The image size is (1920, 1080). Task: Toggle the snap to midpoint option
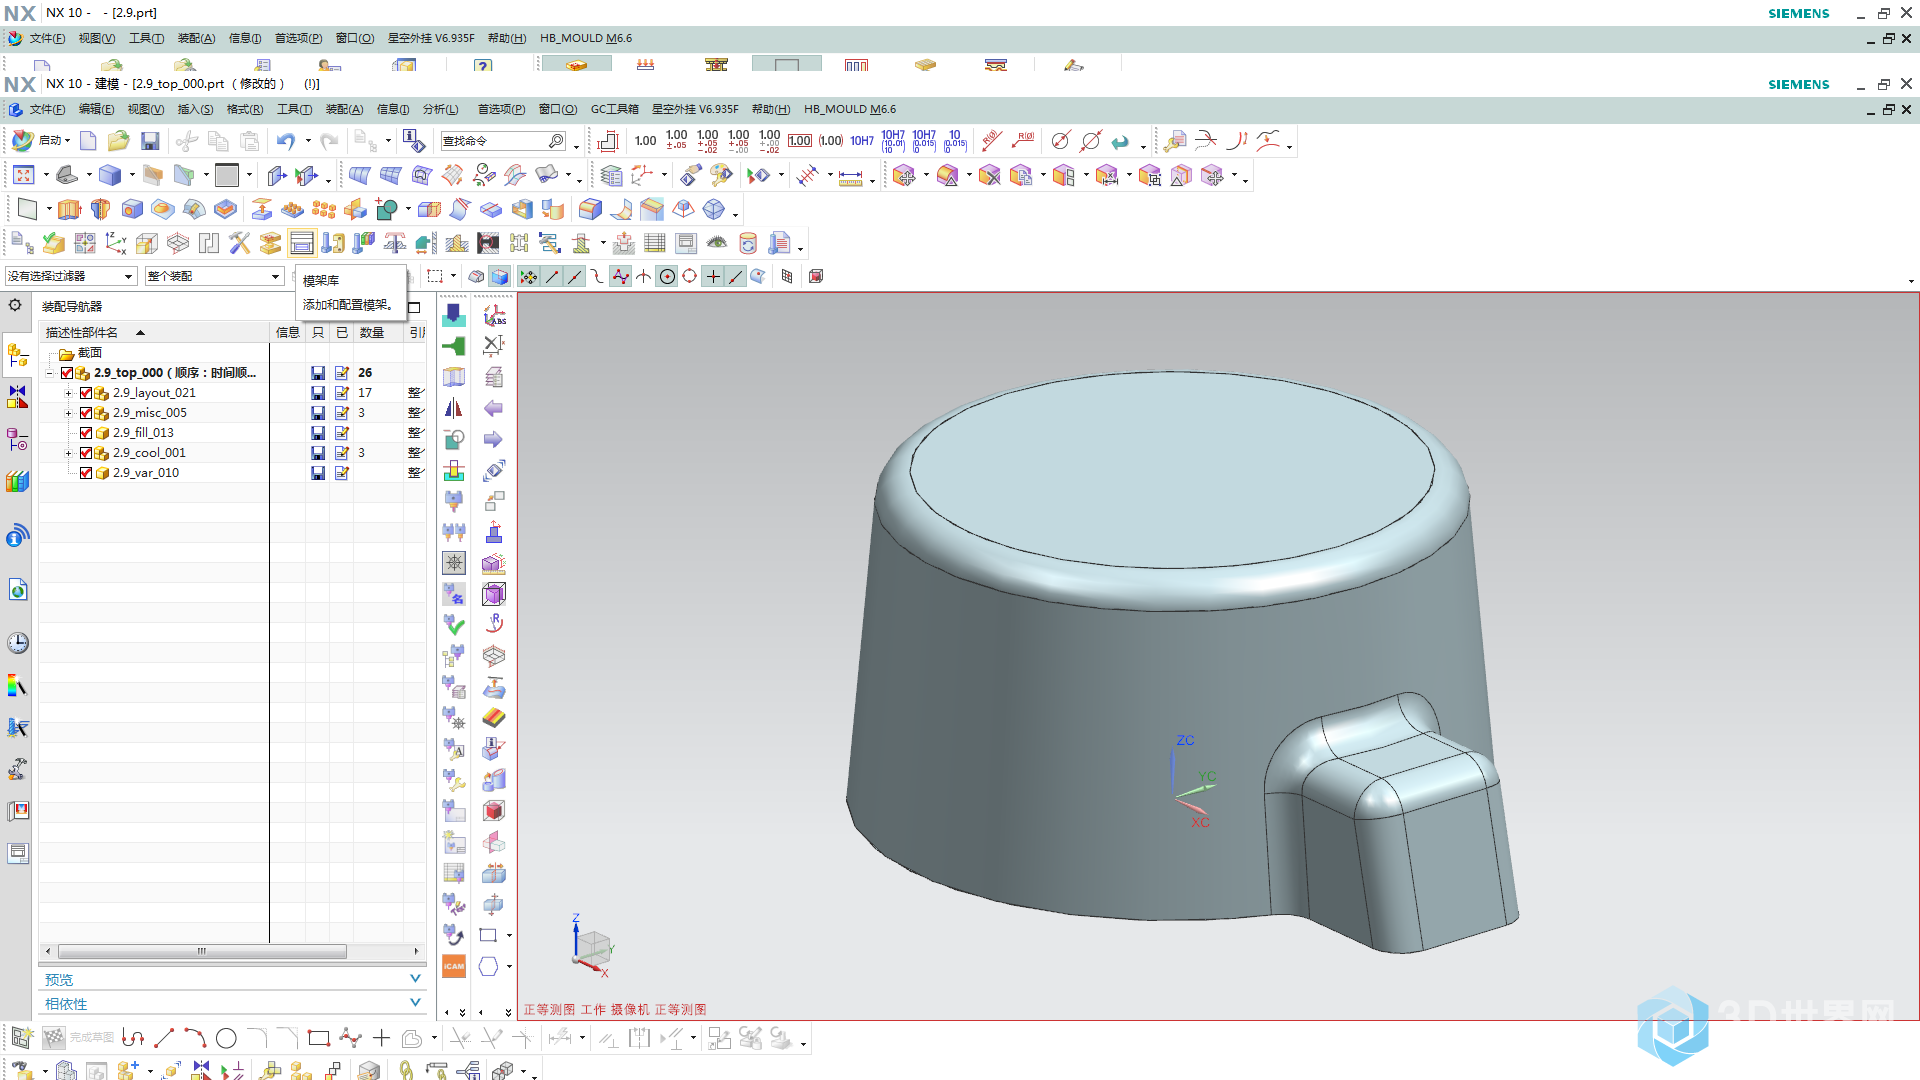coord(575,277)
